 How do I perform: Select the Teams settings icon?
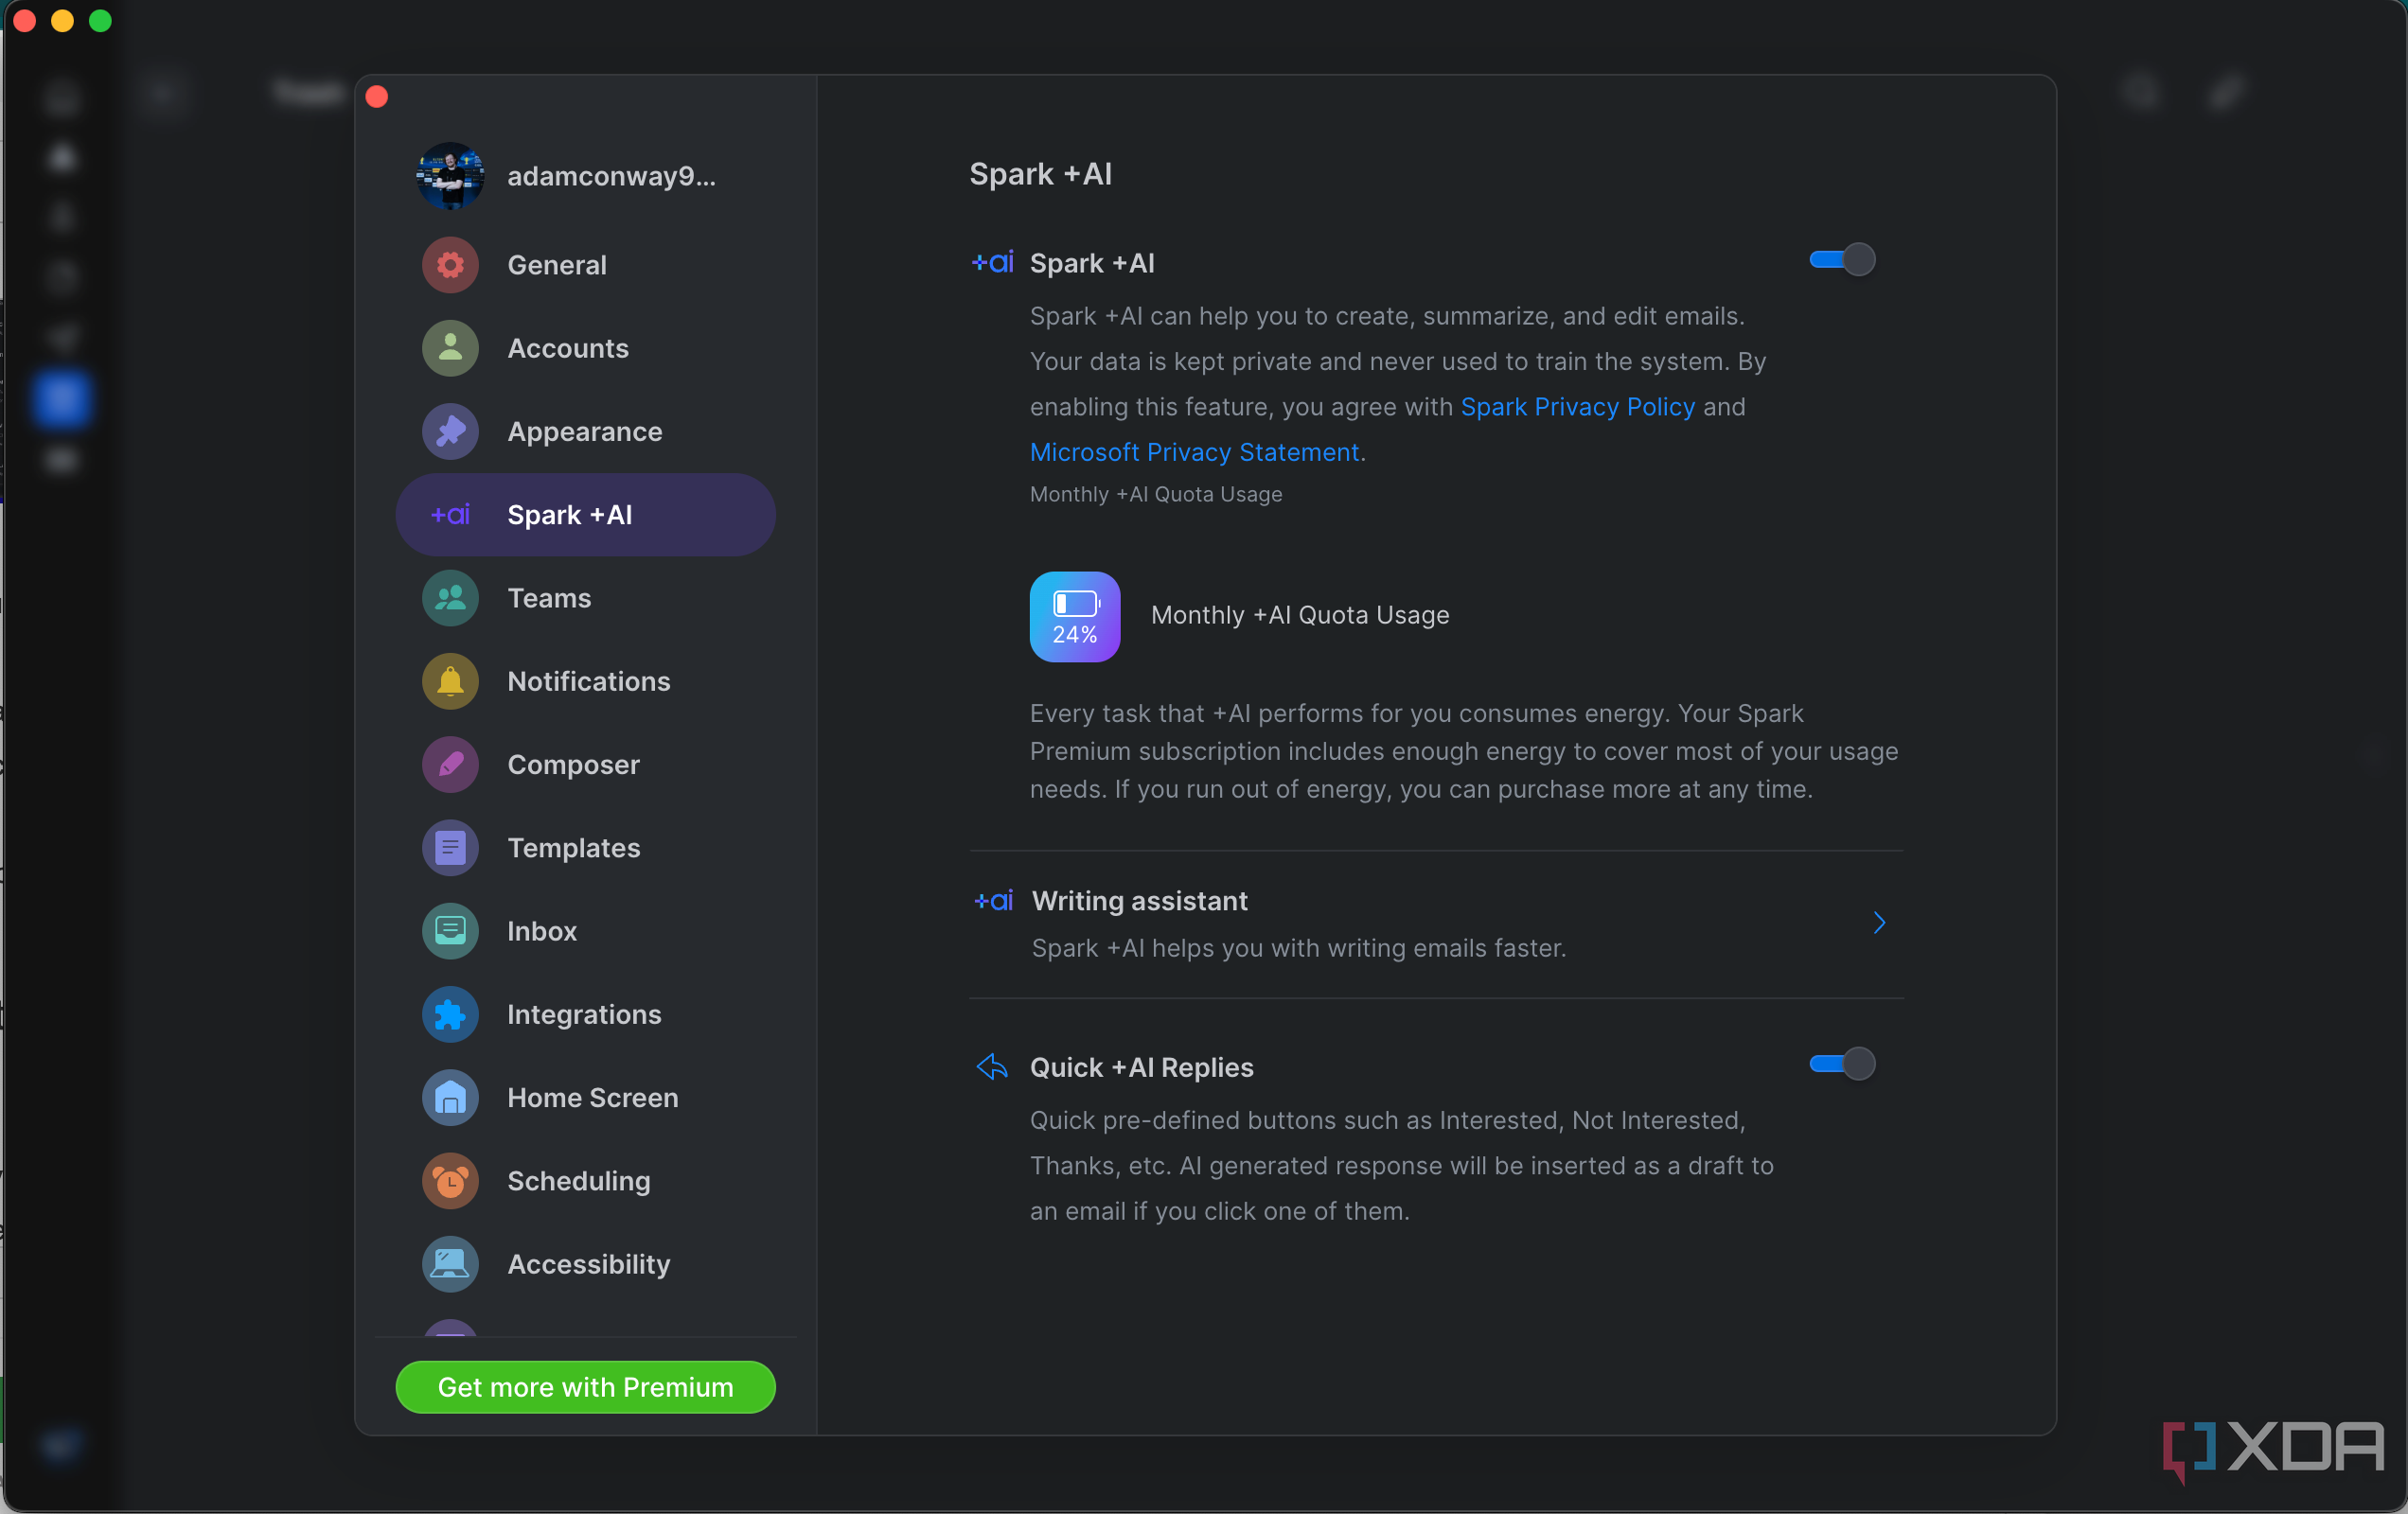tap(451, 596)
